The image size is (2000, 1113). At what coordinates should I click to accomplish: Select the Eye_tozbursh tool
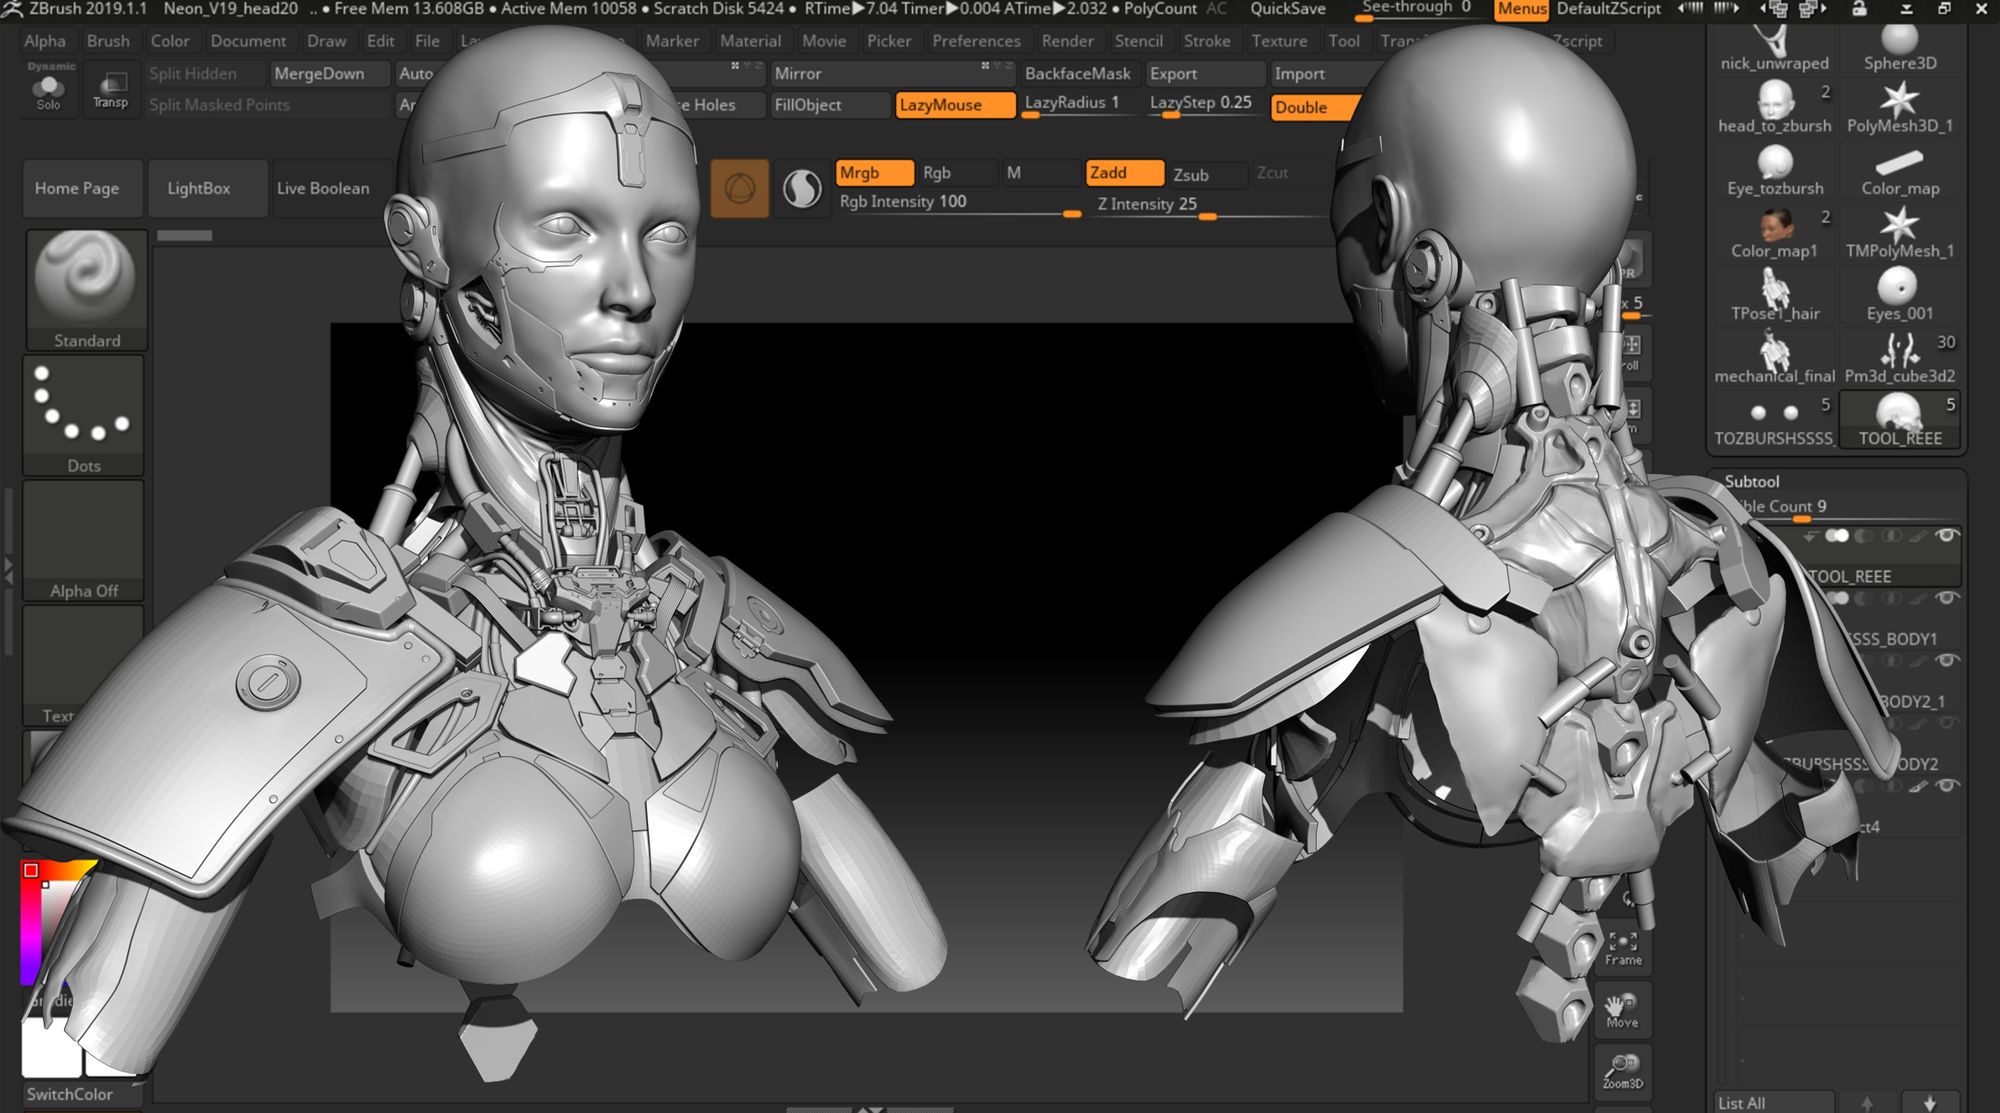1774,170
